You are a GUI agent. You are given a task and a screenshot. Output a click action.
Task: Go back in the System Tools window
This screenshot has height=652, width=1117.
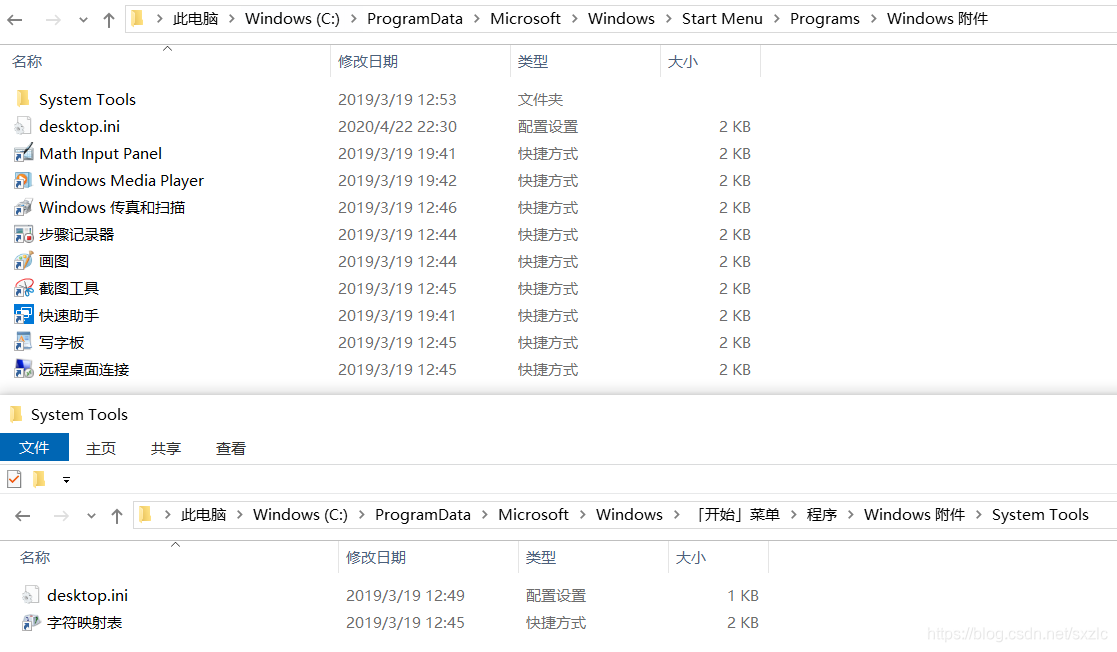pos(23,515)
